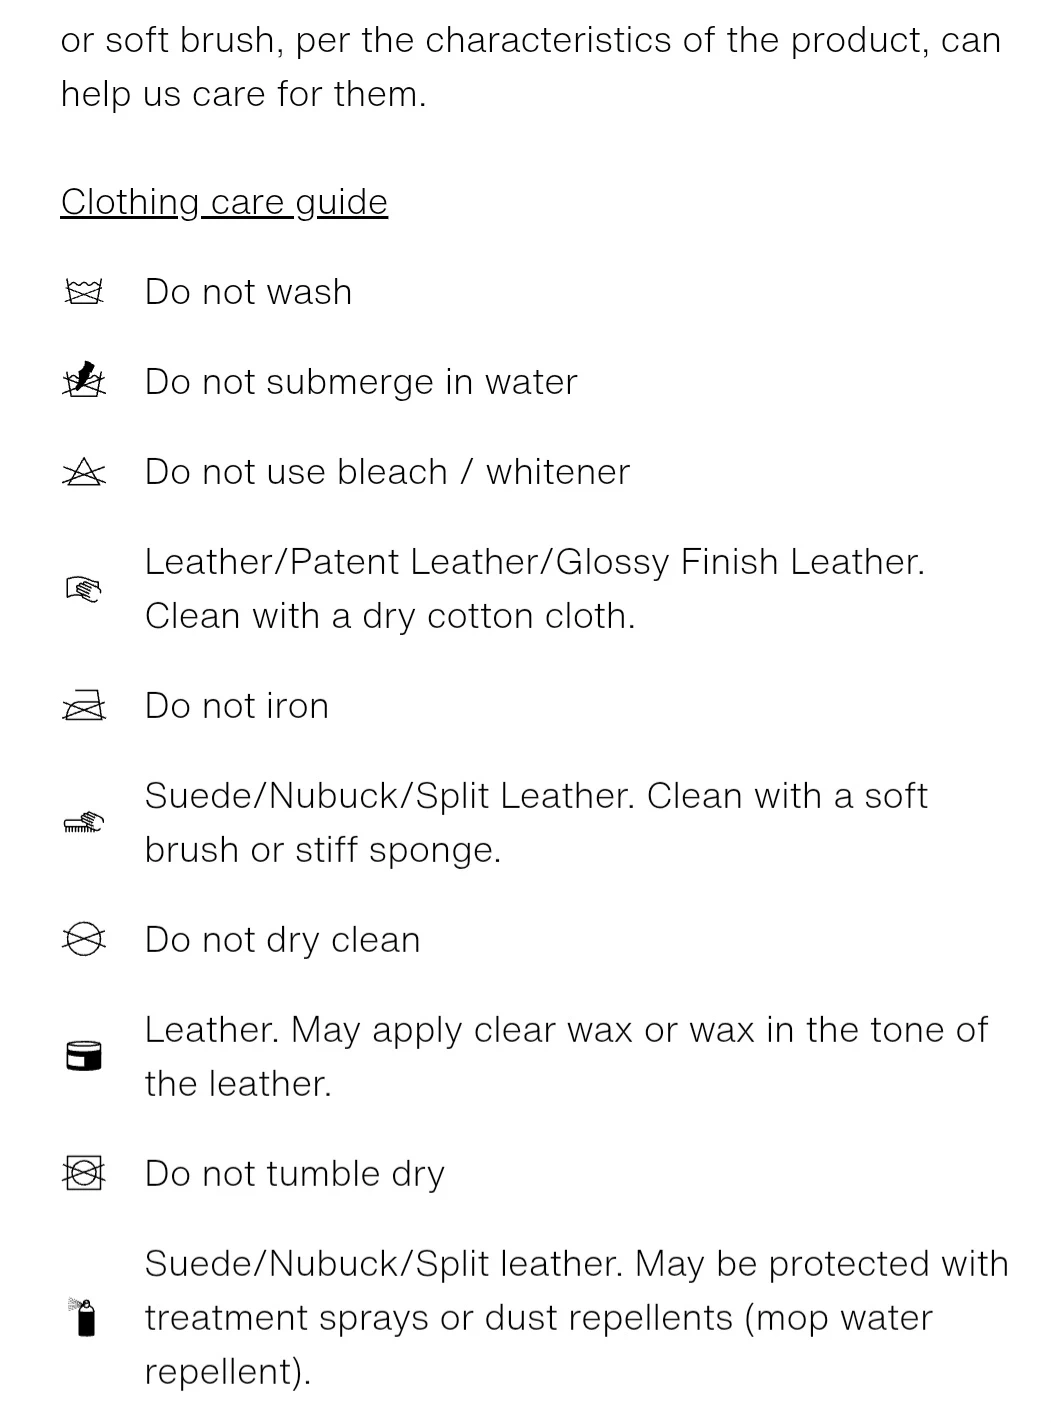Click the 'Do not use bleach / whitener' text
The height and width of the screenshot is (1423, 1051).
click(387, 472)
